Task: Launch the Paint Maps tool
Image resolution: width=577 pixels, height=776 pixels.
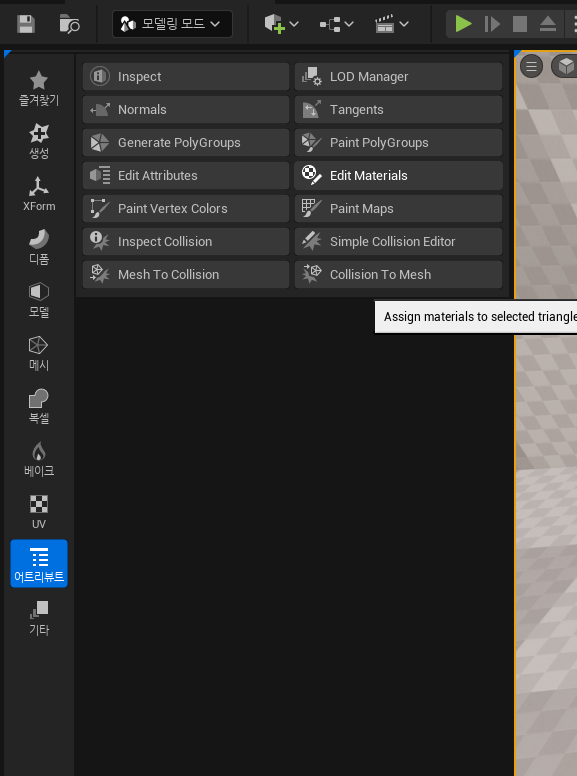Action: 398,208
